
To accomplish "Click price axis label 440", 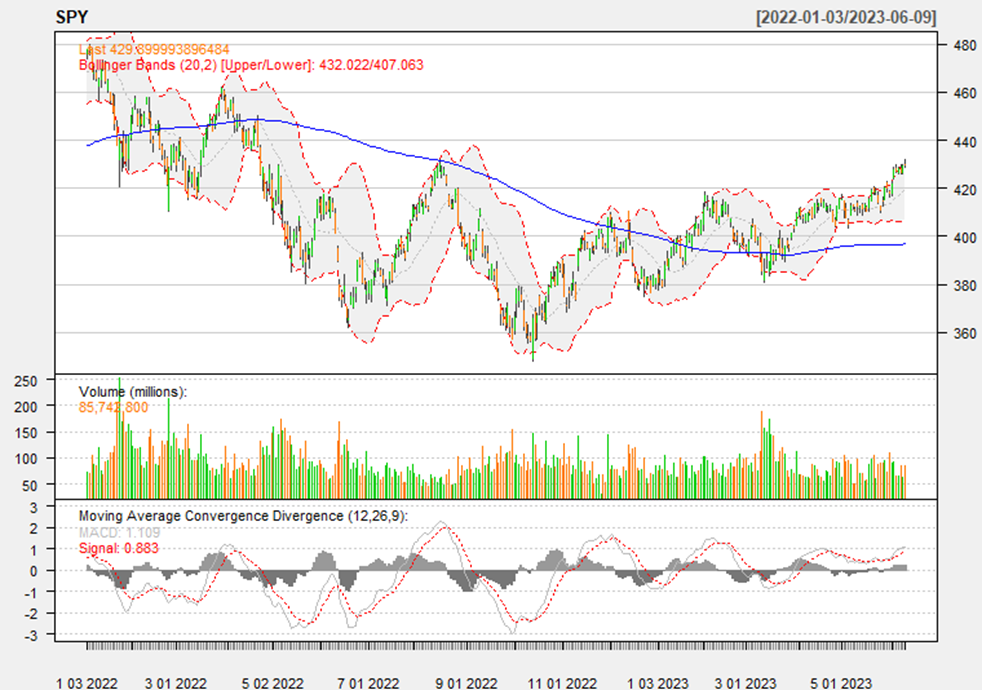I will point(964,142).
